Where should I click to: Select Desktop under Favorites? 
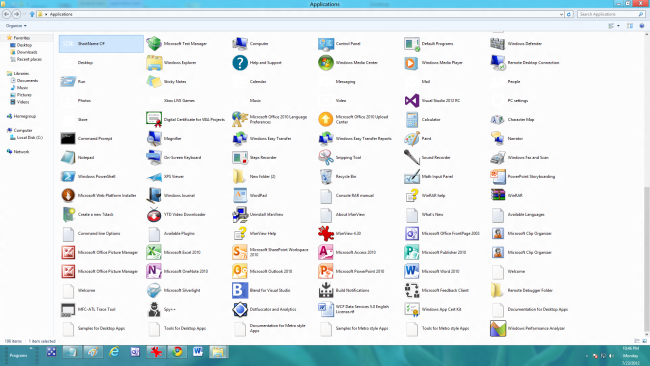24,45
